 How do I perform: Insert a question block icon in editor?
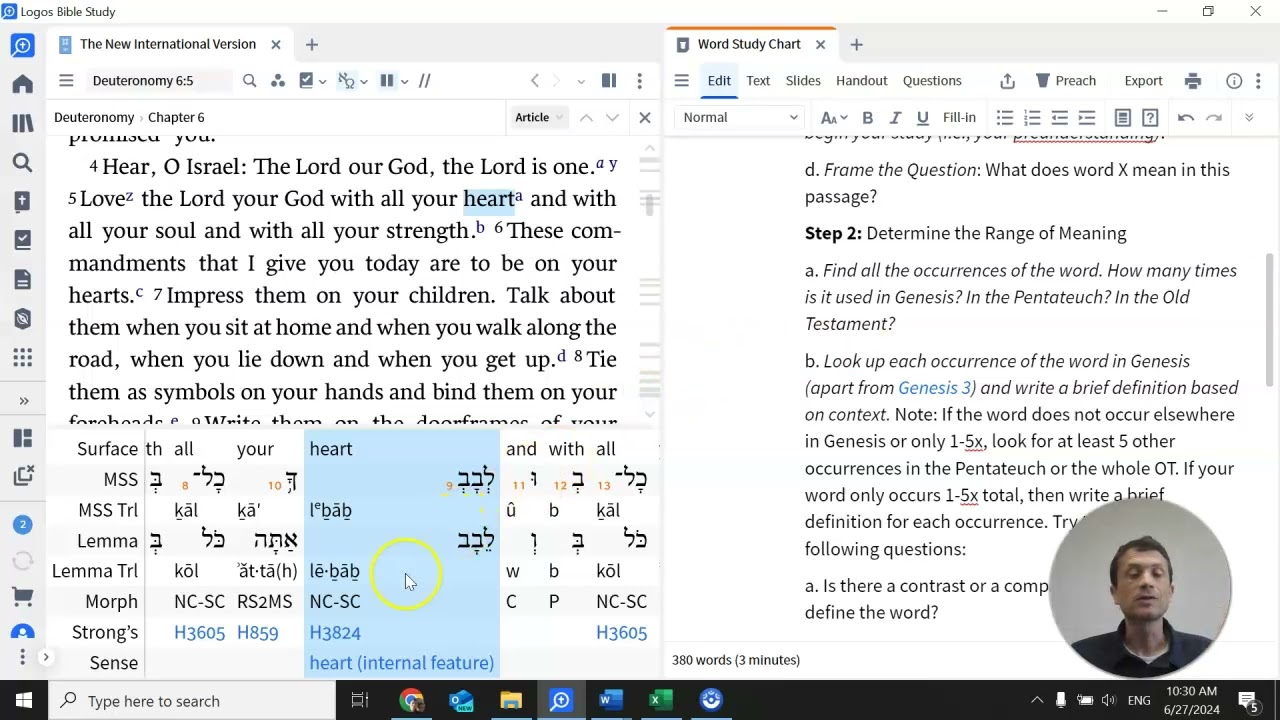pyautogui.click(x=1150, y=117)
